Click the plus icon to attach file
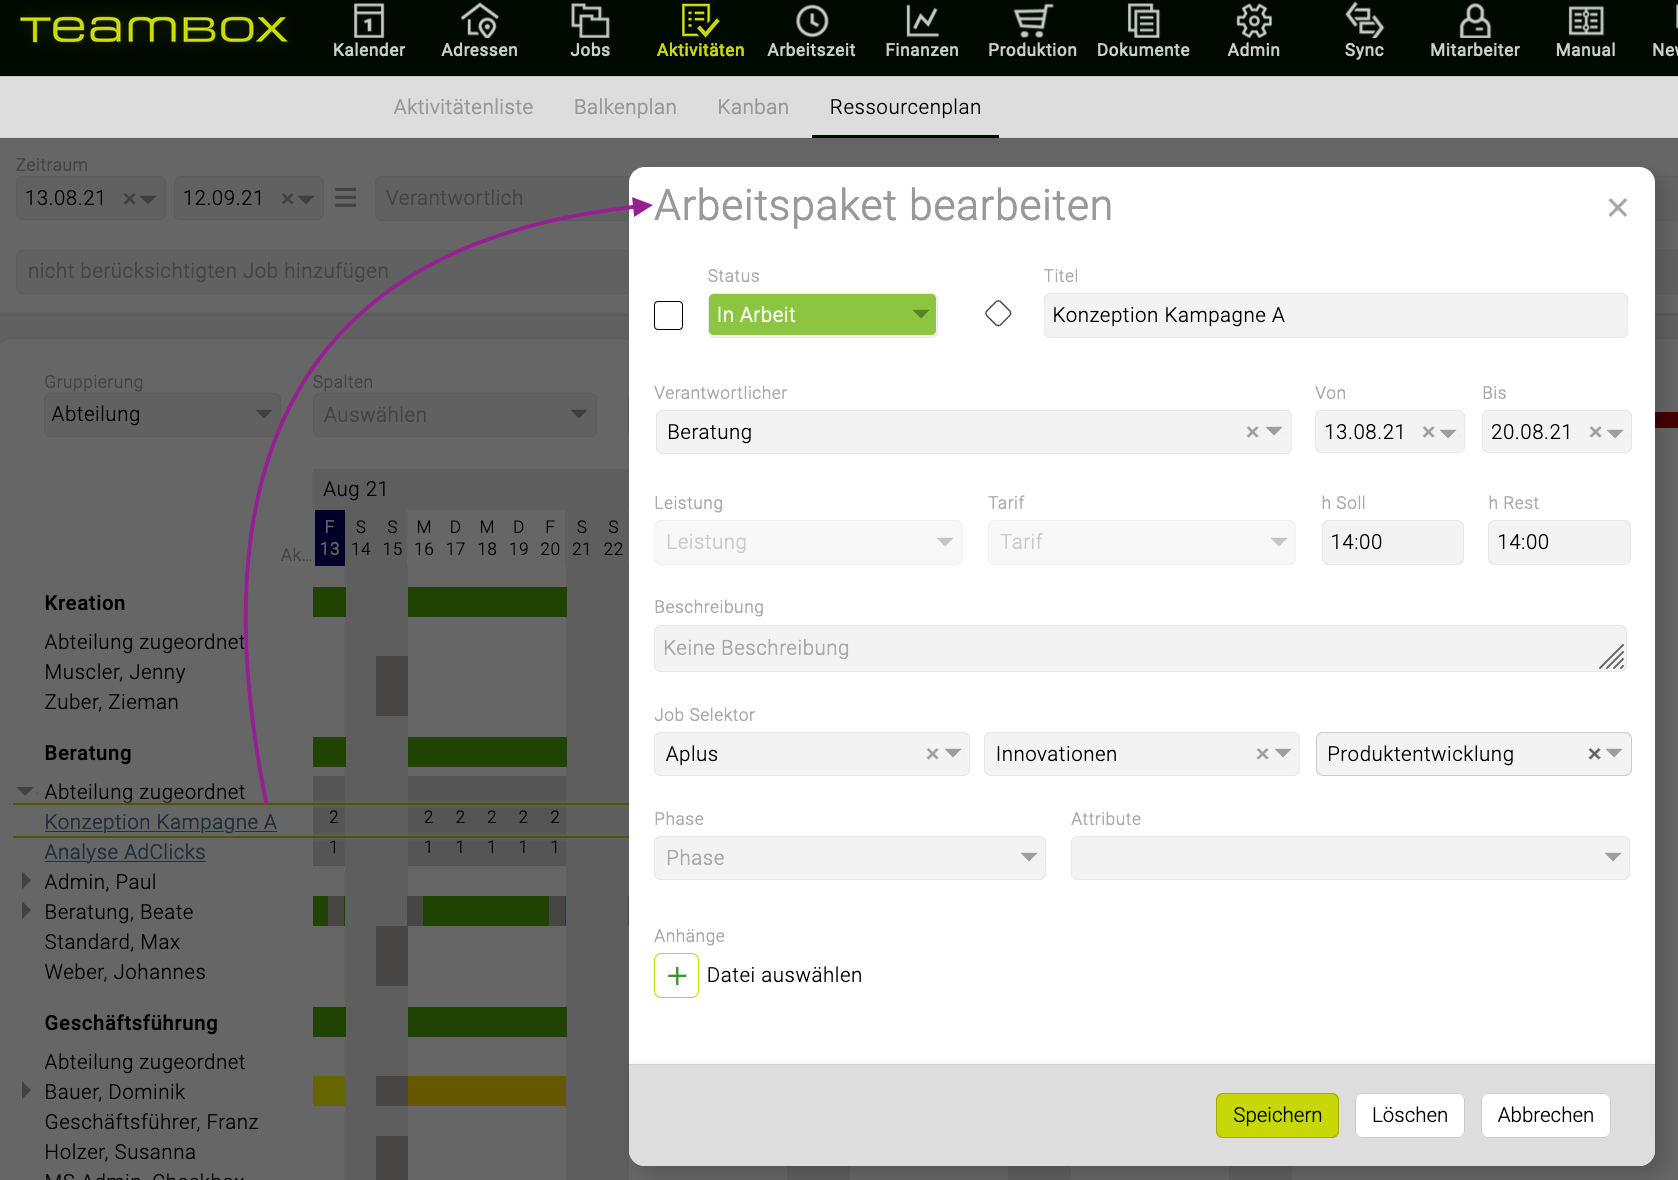Viewport: 1678px width, 1180px height. coord(677,975)
